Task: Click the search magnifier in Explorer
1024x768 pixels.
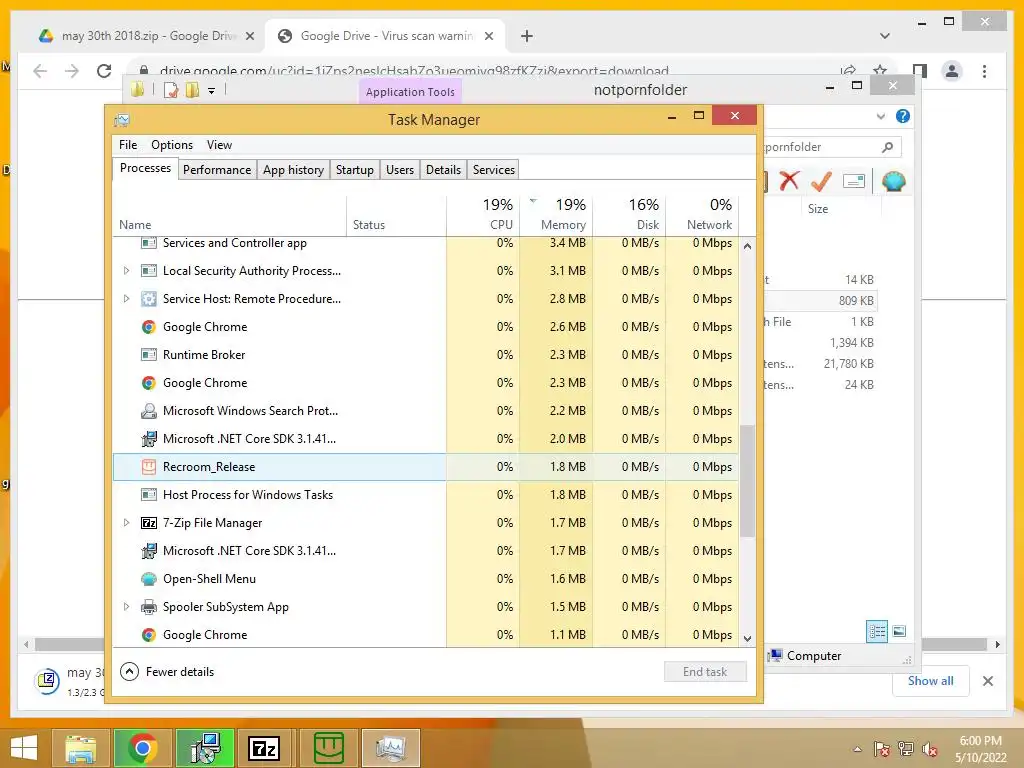Action: click(x=888, y=147)
